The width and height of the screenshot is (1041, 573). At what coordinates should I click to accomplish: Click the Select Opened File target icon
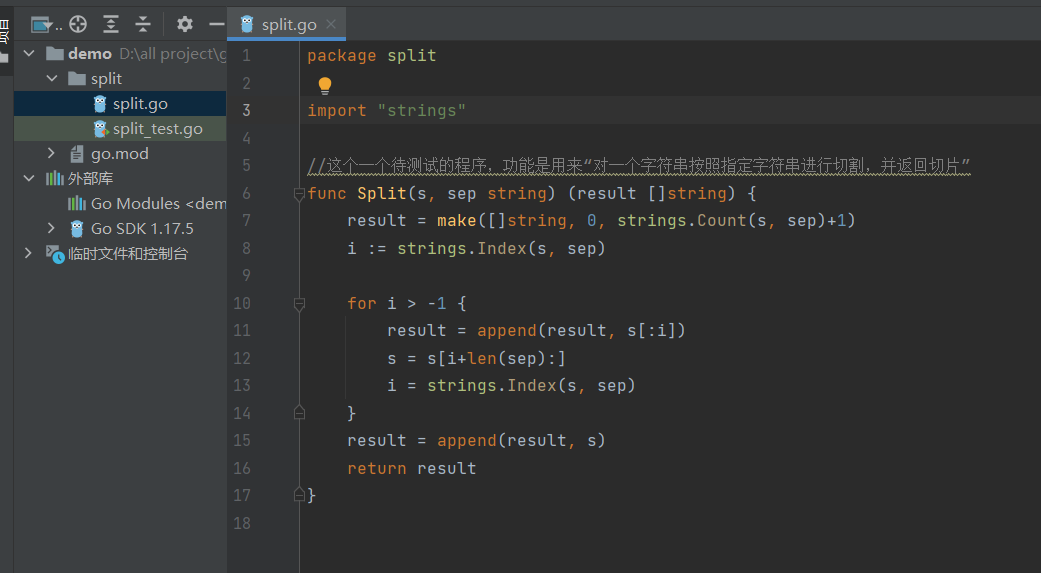pos(78,24)
